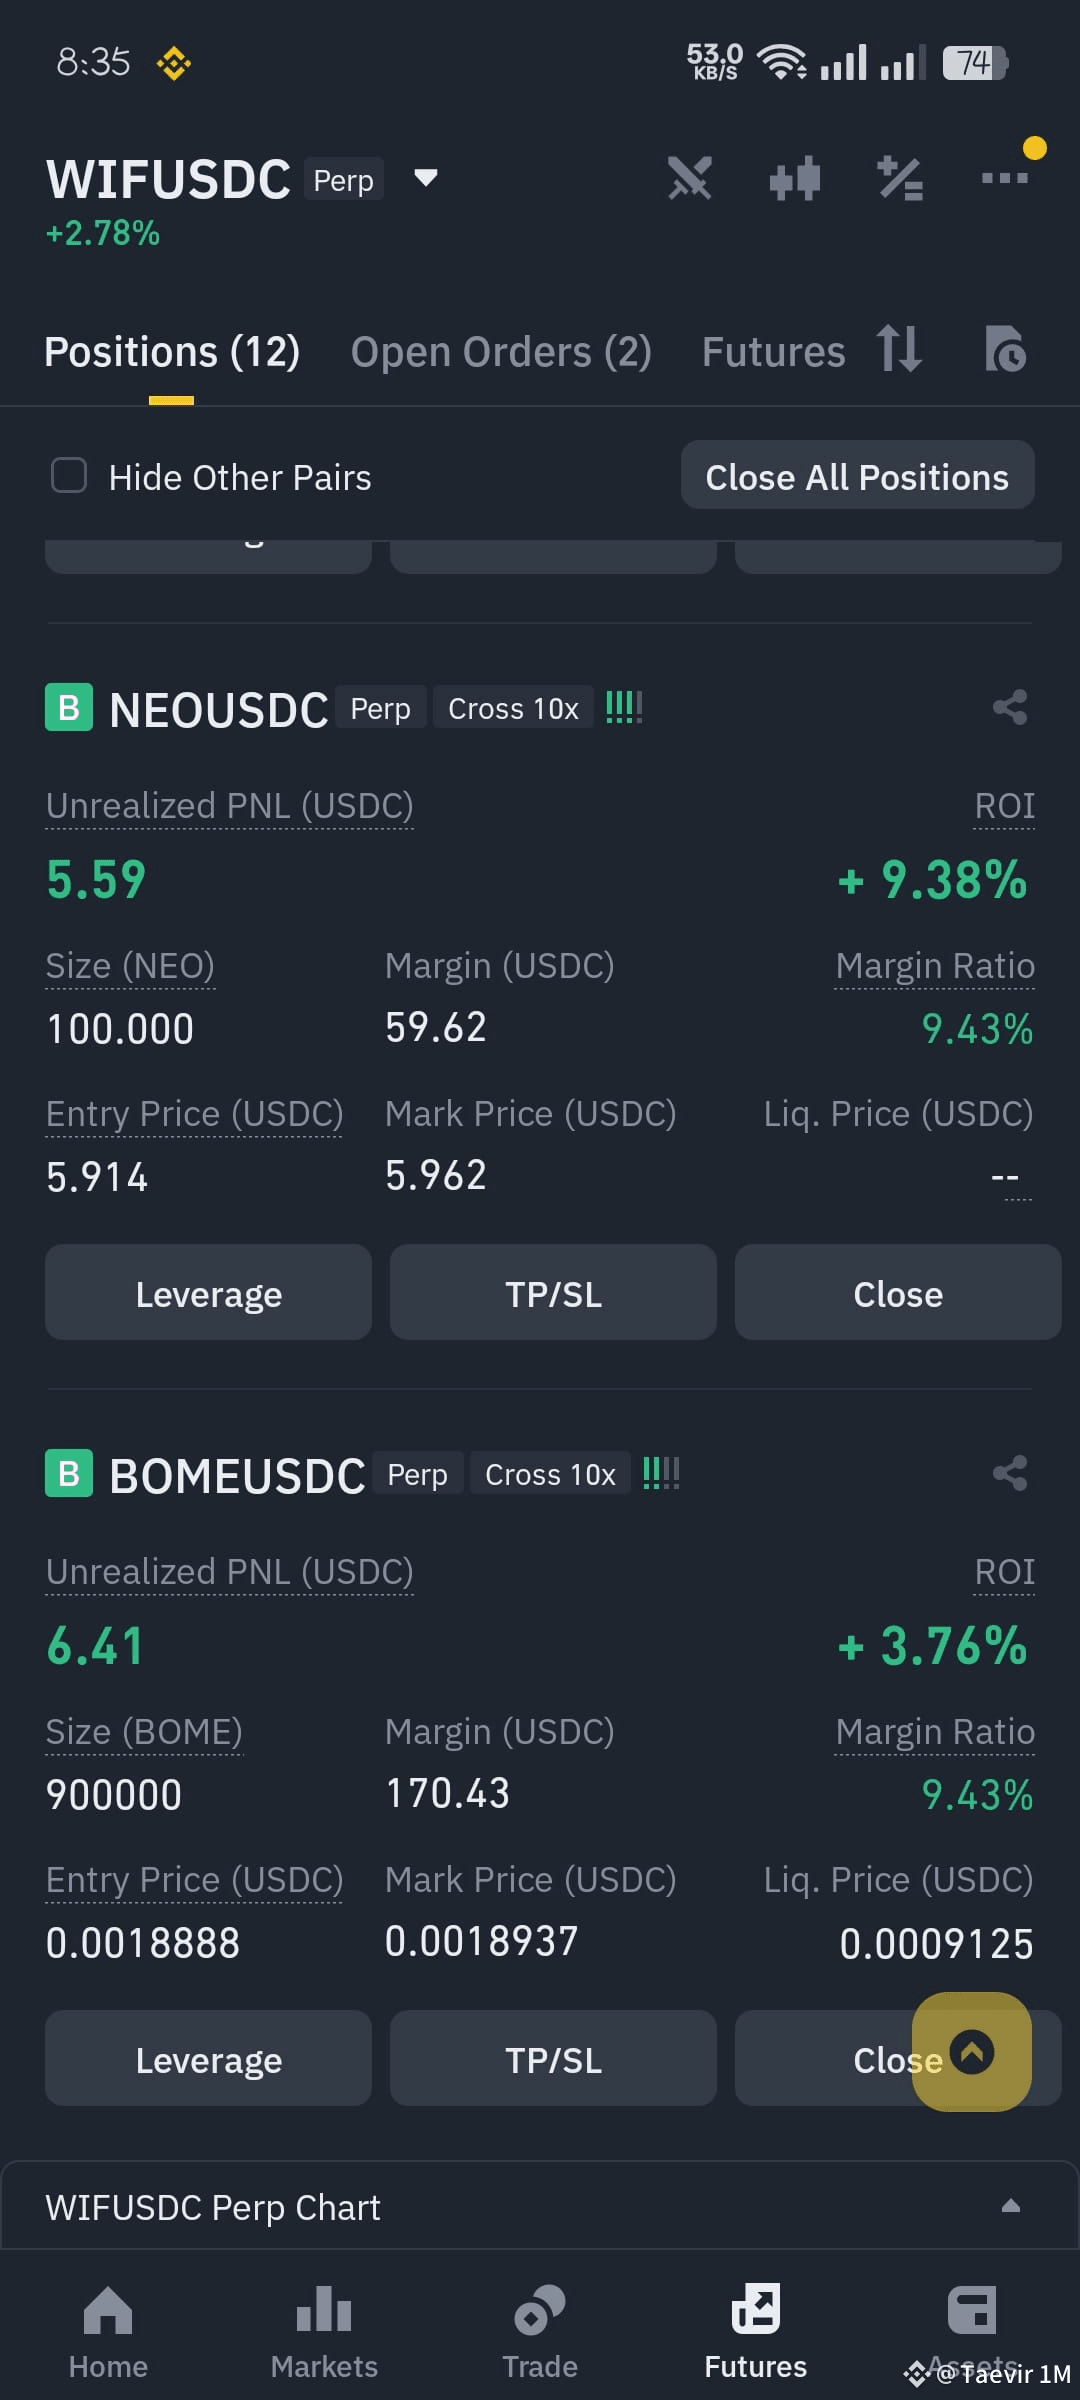Viewport: 1080px width, 2400px height.
Task: Go to the Markets bottom tab
Action: pyautogui.click(x=324, y=2332)
